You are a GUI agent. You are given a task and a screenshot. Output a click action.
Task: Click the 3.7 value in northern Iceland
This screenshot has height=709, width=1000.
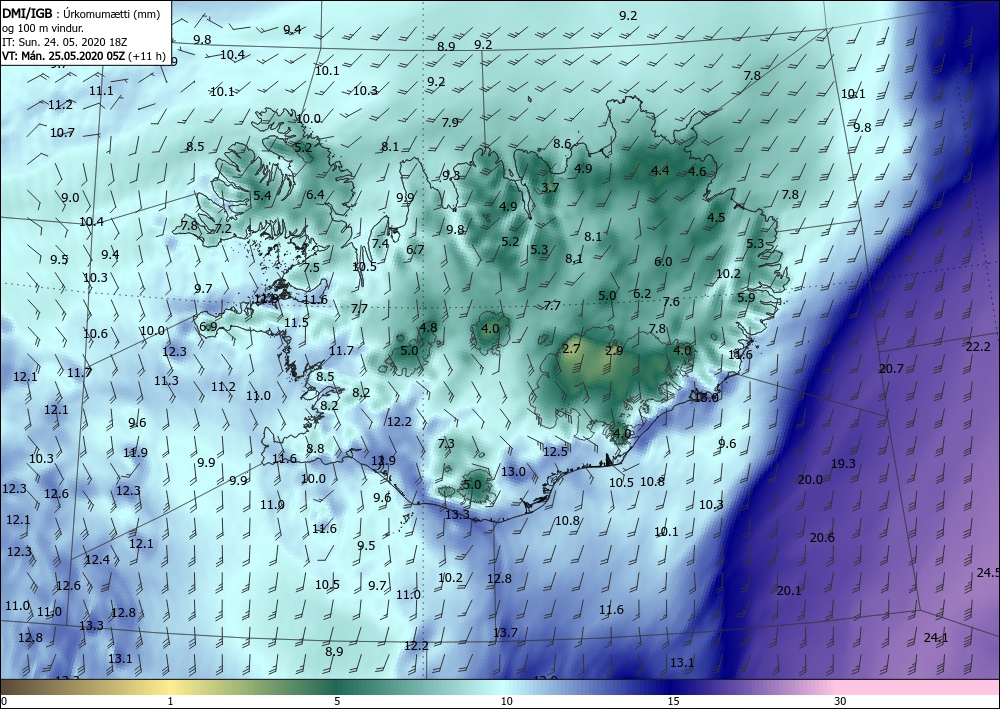[550, 187]
